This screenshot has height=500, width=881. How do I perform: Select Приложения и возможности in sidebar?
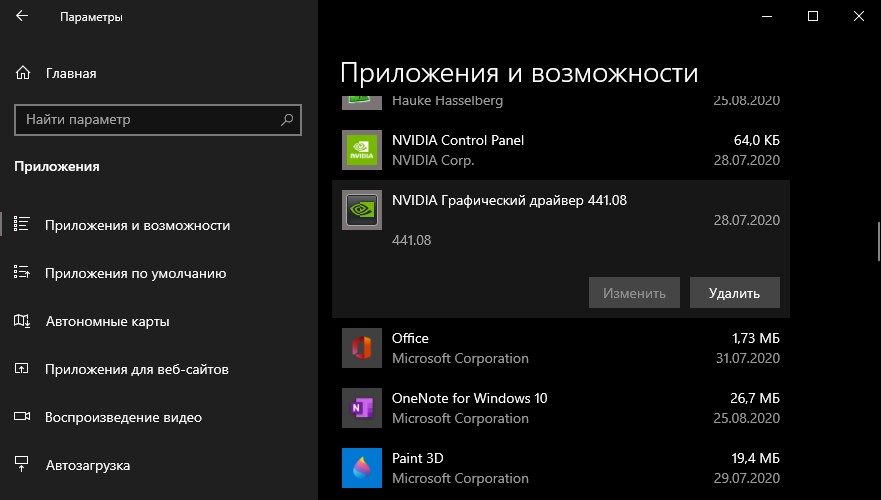(138, 225)
